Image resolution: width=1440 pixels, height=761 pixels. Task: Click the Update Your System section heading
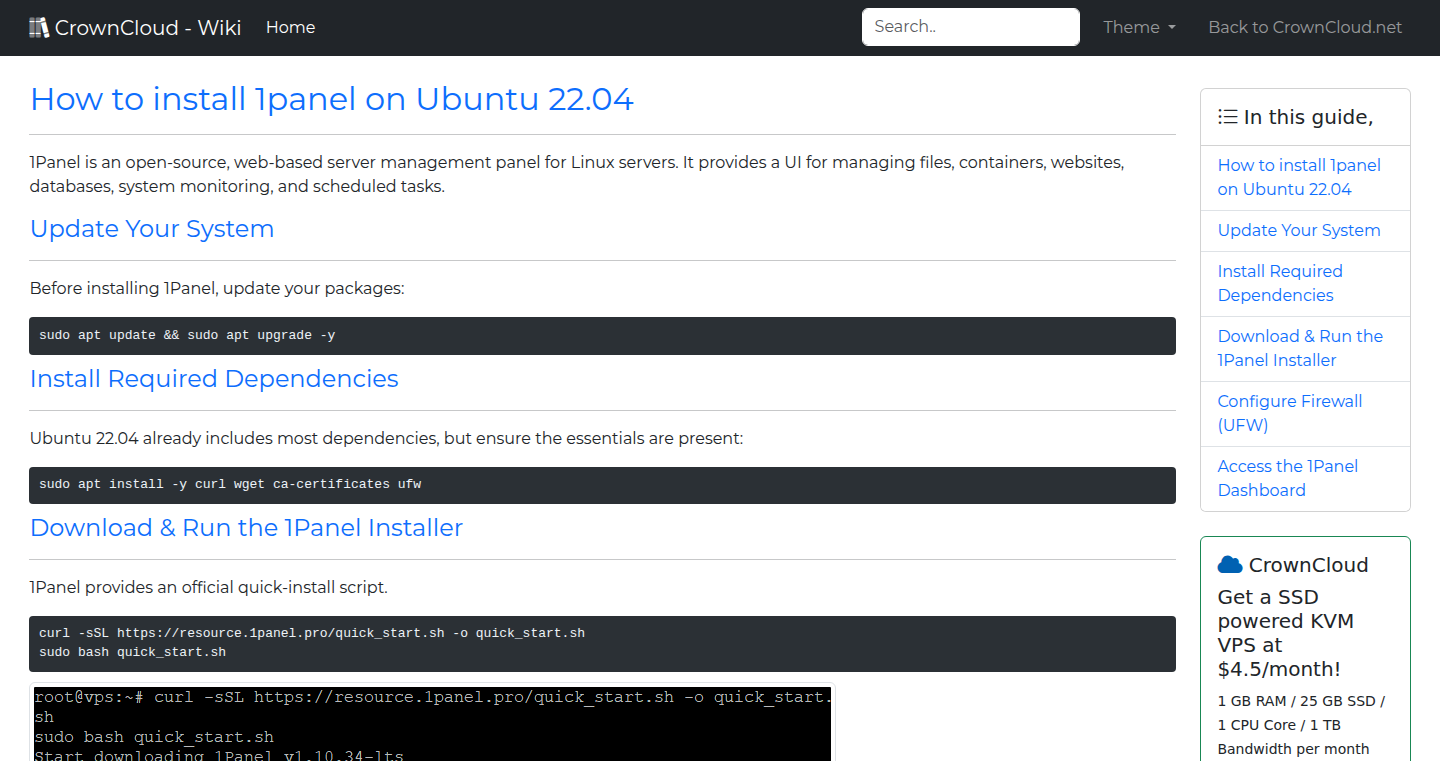point(152,228)
